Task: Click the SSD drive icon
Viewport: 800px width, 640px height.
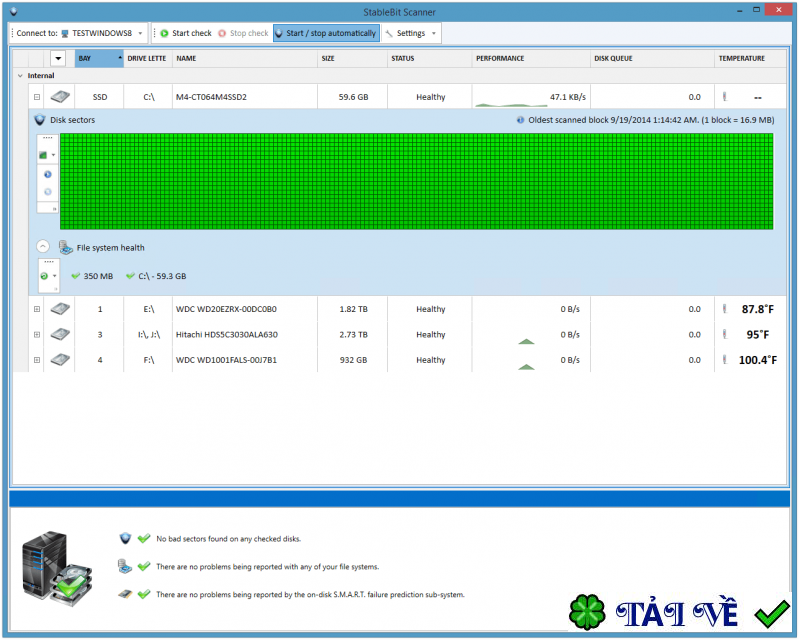Action: coord(62,97)
